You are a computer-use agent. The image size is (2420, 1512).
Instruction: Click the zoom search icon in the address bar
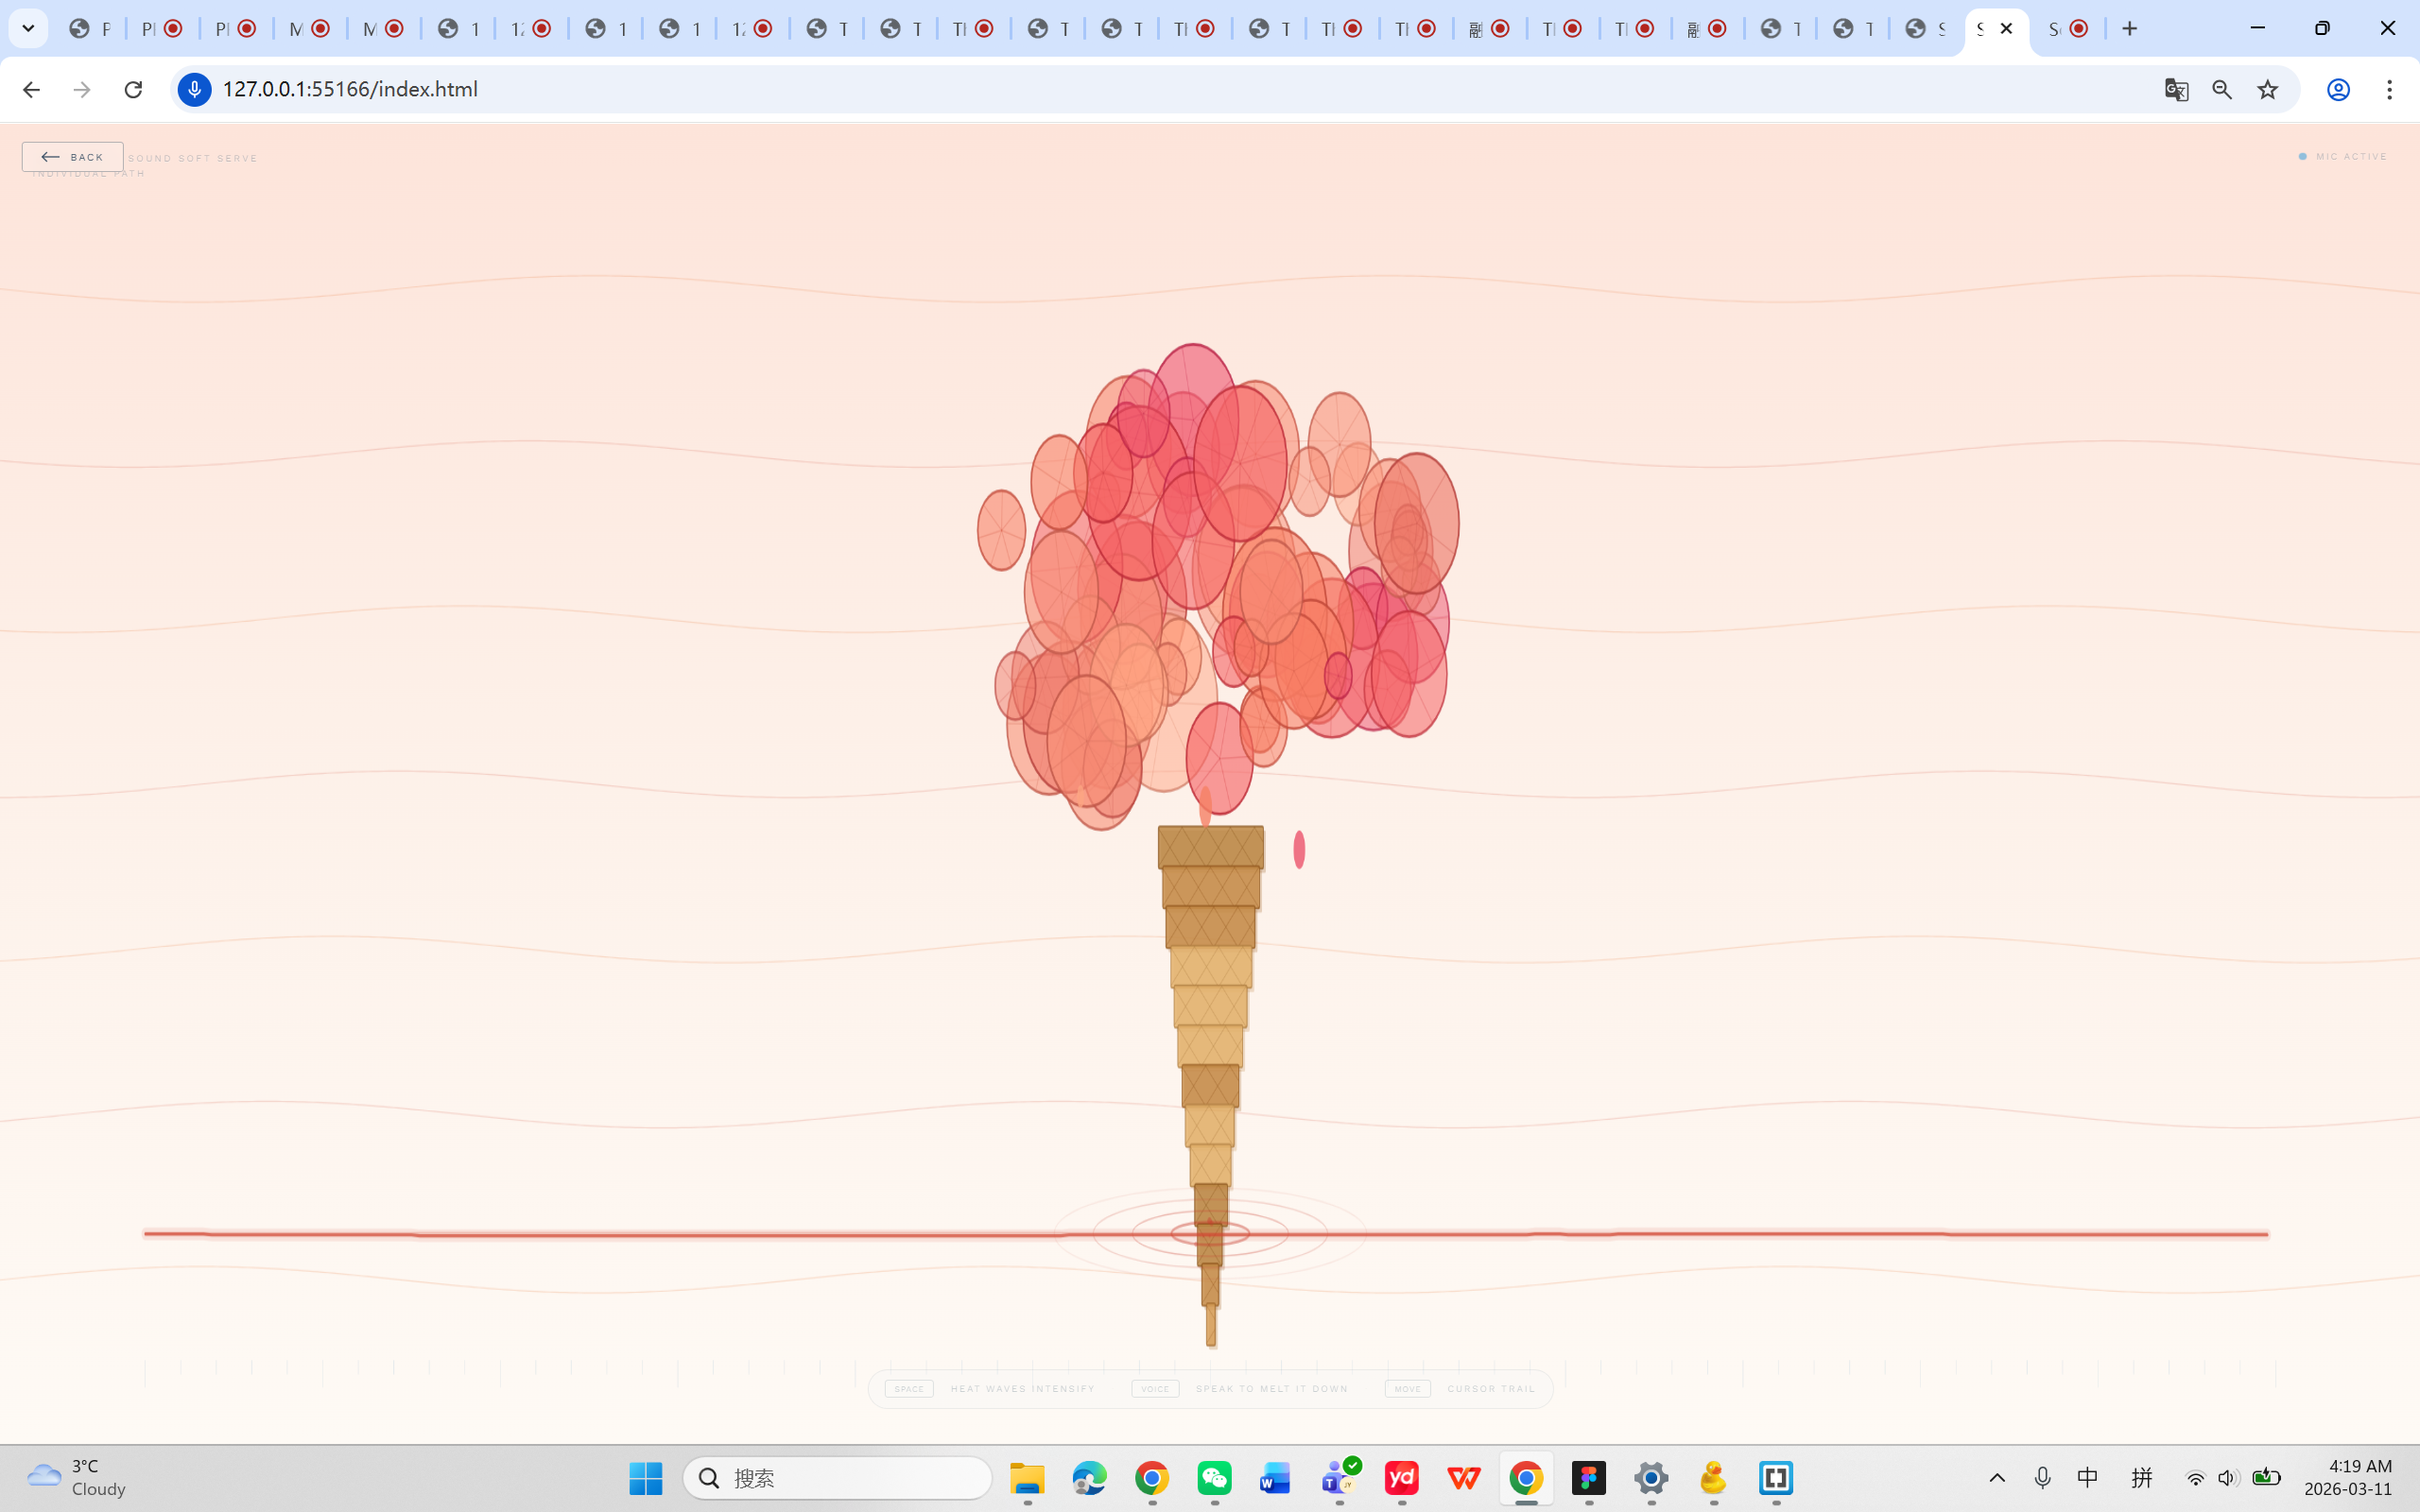(2222, 89)
